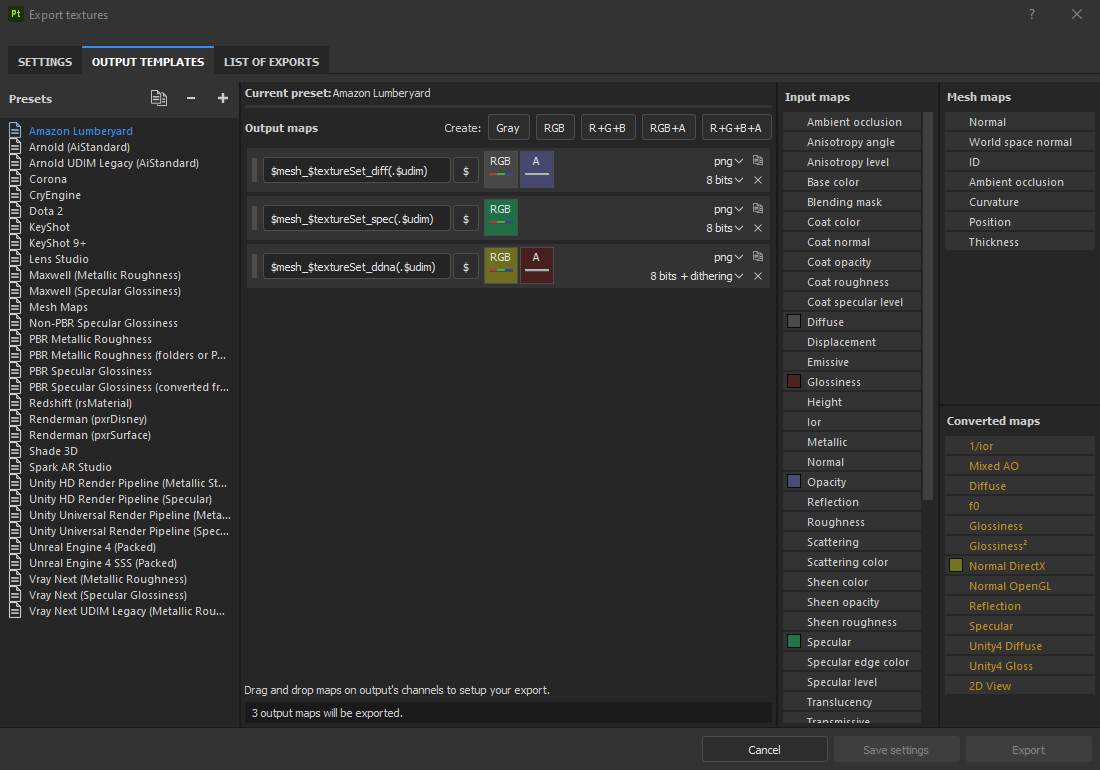
Task: Delete the diff output map with X
Action: tap(758, 180)
